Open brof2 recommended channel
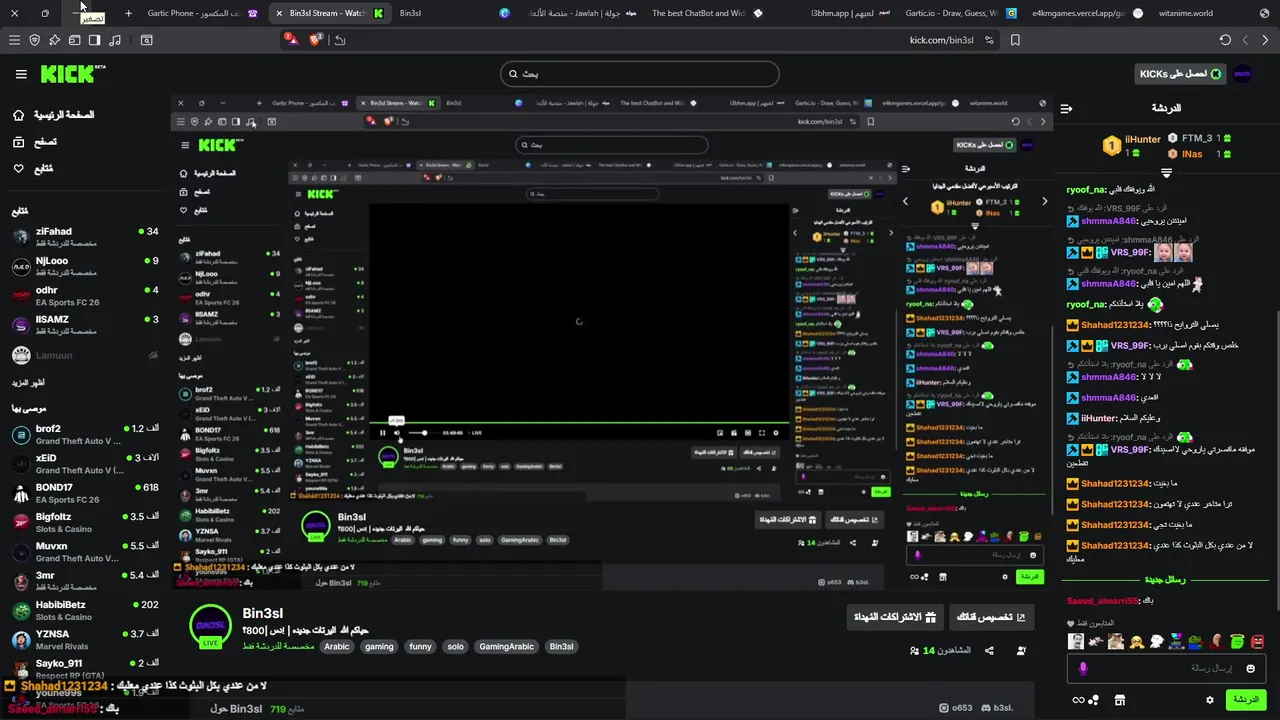 click(x=84, y=434)
